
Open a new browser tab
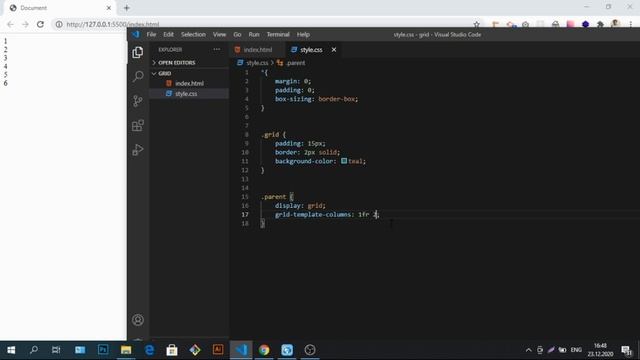pos(127,8)
